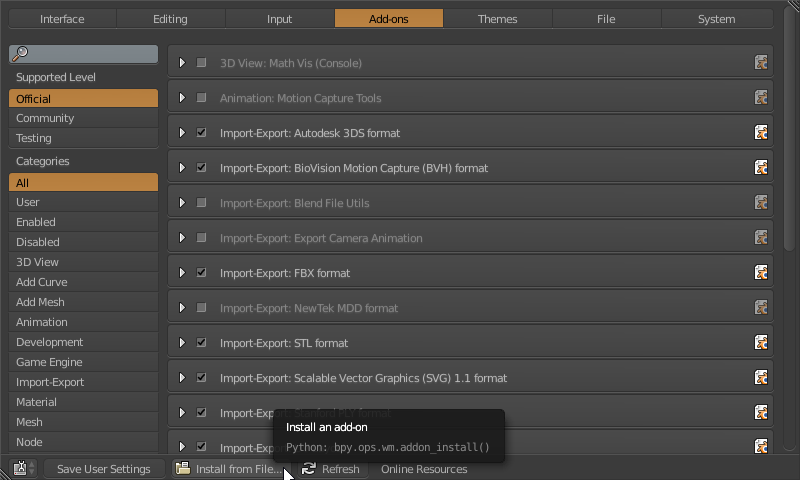Expand Stanford PLY format details
The width and height of the screenshot is (800, 480).
pyautogui.click(x=182, y=412)
